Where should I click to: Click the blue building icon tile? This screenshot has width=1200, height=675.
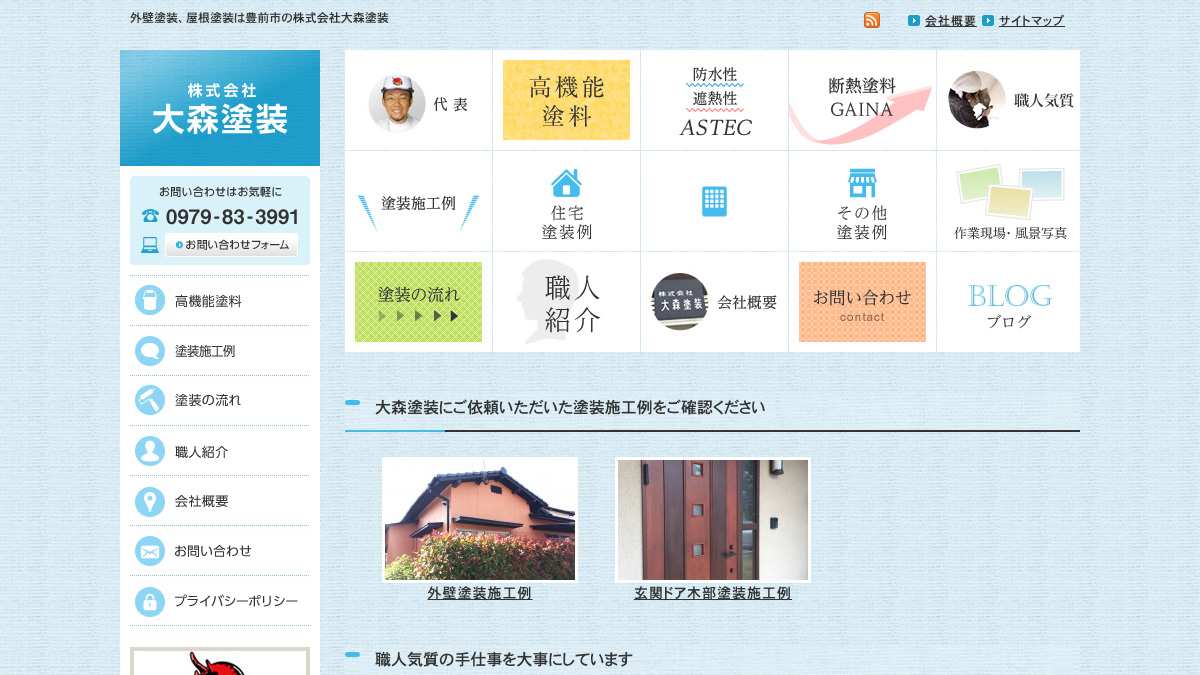click(x=714, y=201)
